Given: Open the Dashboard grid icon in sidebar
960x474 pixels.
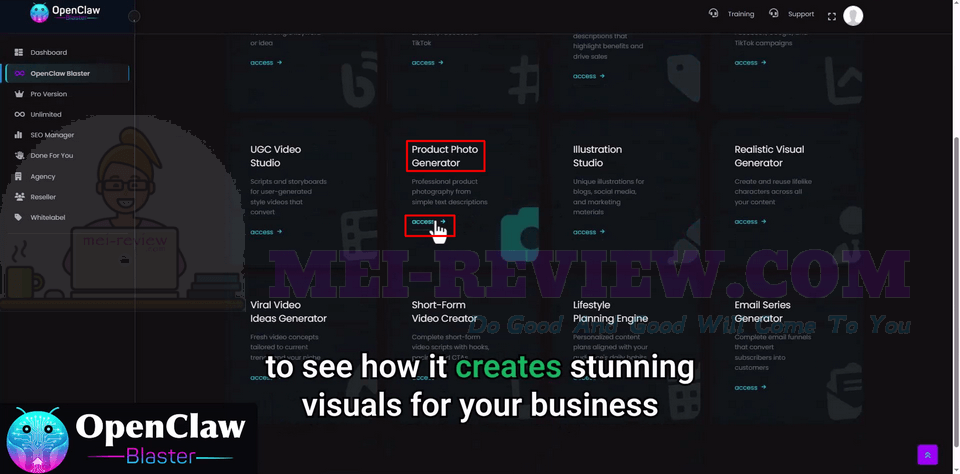Looking at the screenshot, I should tap(18, 53).
